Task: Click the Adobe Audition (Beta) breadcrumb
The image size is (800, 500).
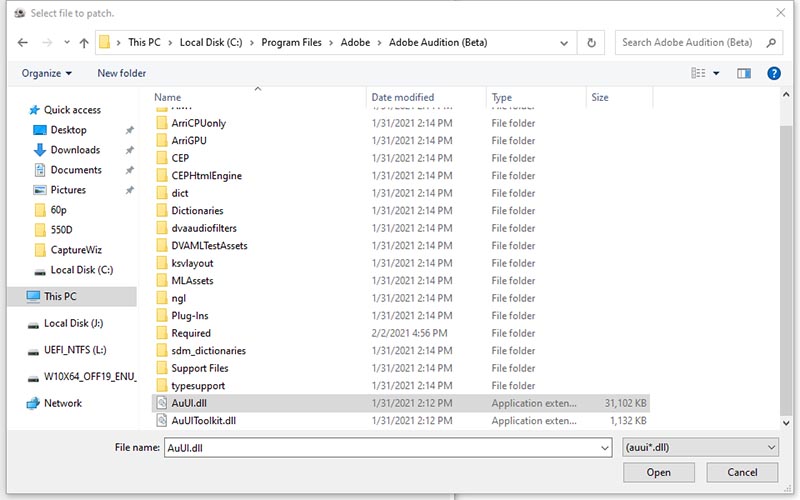Action: click(438, 43)
